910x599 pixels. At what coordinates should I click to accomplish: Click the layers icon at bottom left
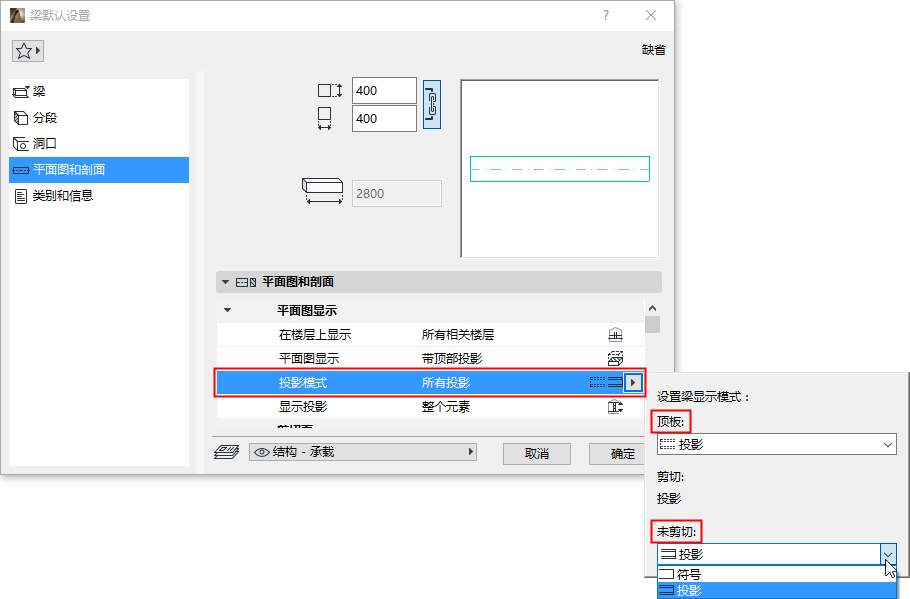[x=228, y=453]
